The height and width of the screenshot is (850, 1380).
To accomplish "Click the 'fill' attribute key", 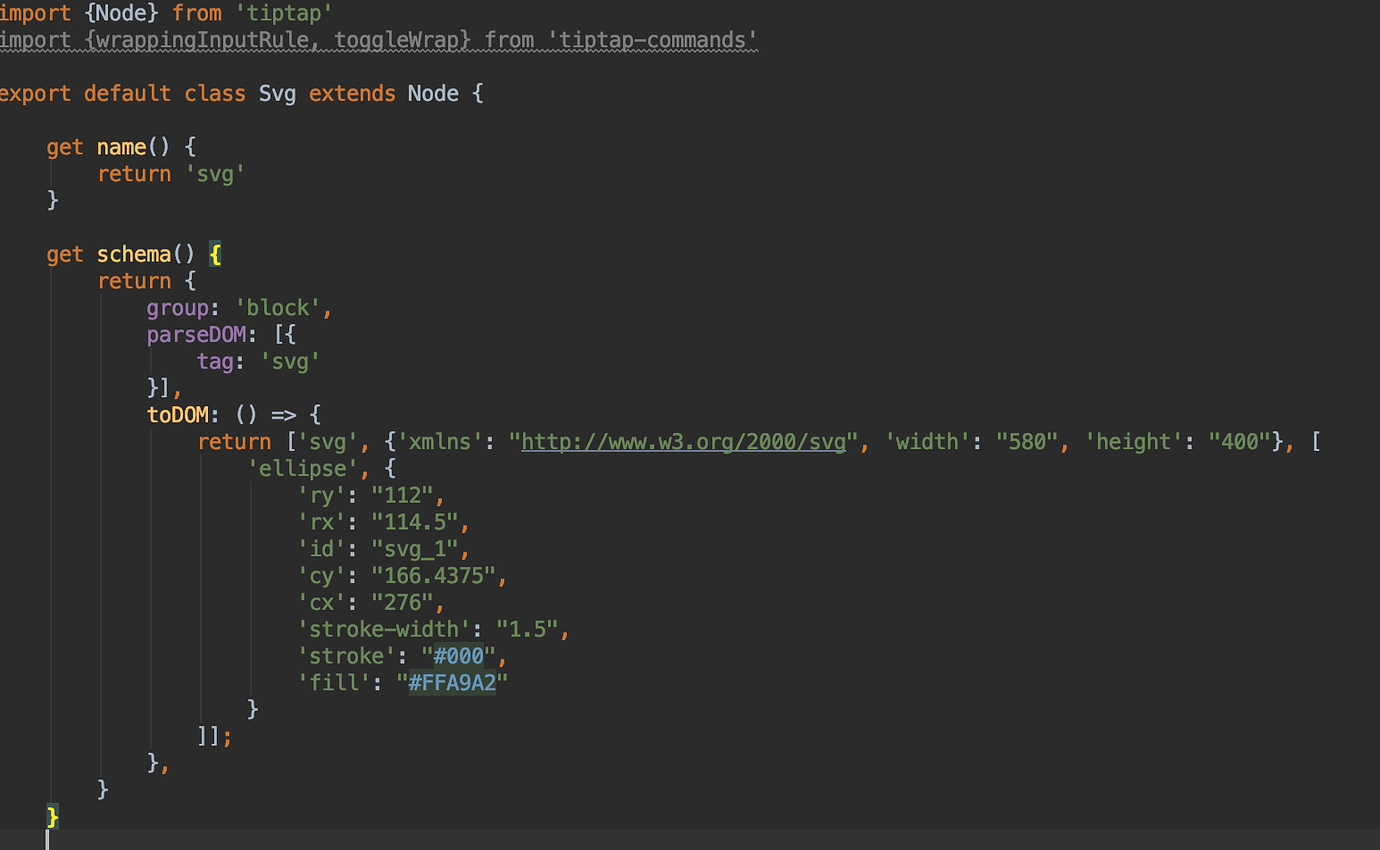I will click(x=334, y=682).
